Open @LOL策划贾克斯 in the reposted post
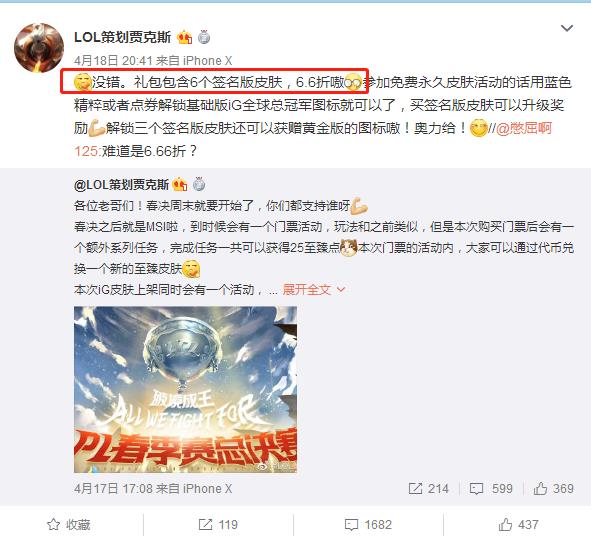 [121, 185]
